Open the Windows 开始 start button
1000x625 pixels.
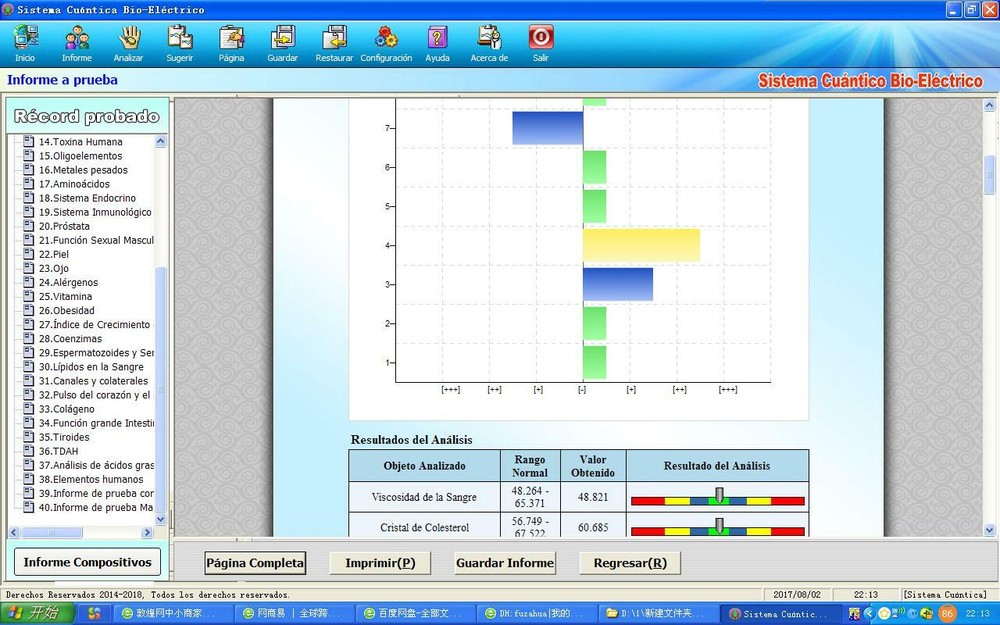pyautogui.click(x=37, y=612)
